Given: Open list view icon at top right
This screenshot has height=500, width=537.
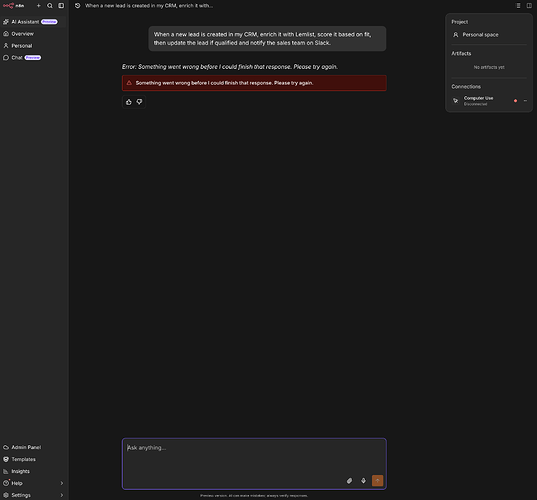Looking at the screenshot, I should point(519,5).
